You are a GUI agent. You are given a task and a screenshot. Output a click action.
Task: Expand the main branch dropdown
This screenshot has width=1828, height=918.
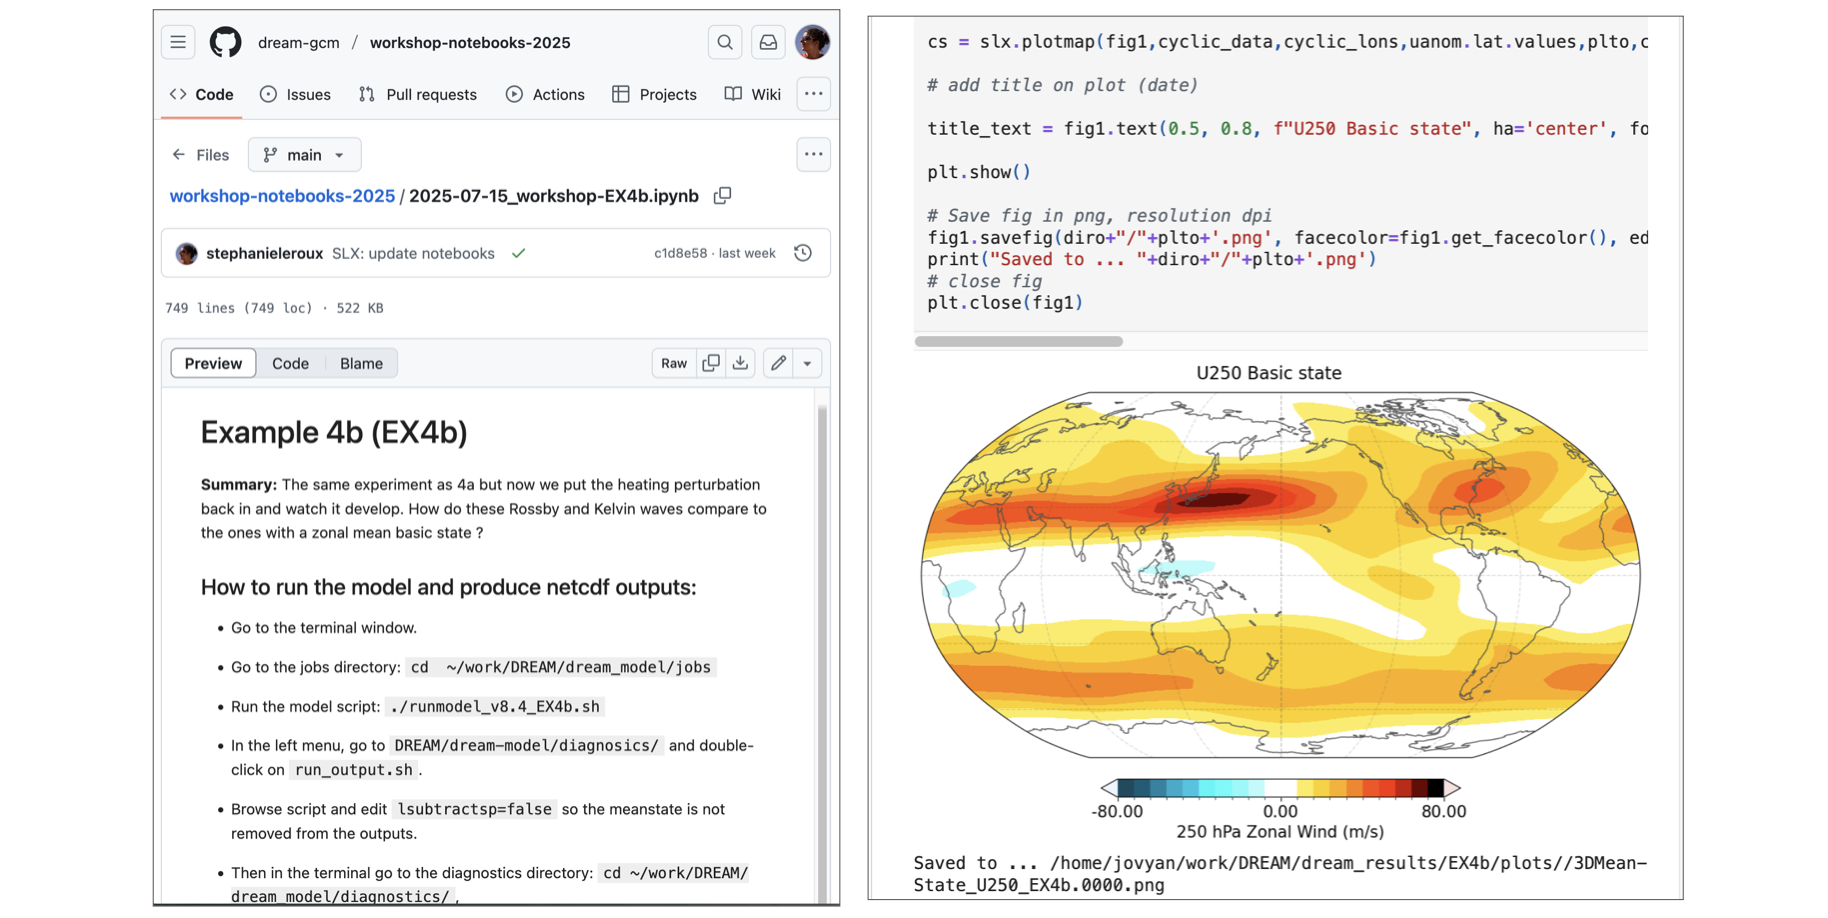304,155
